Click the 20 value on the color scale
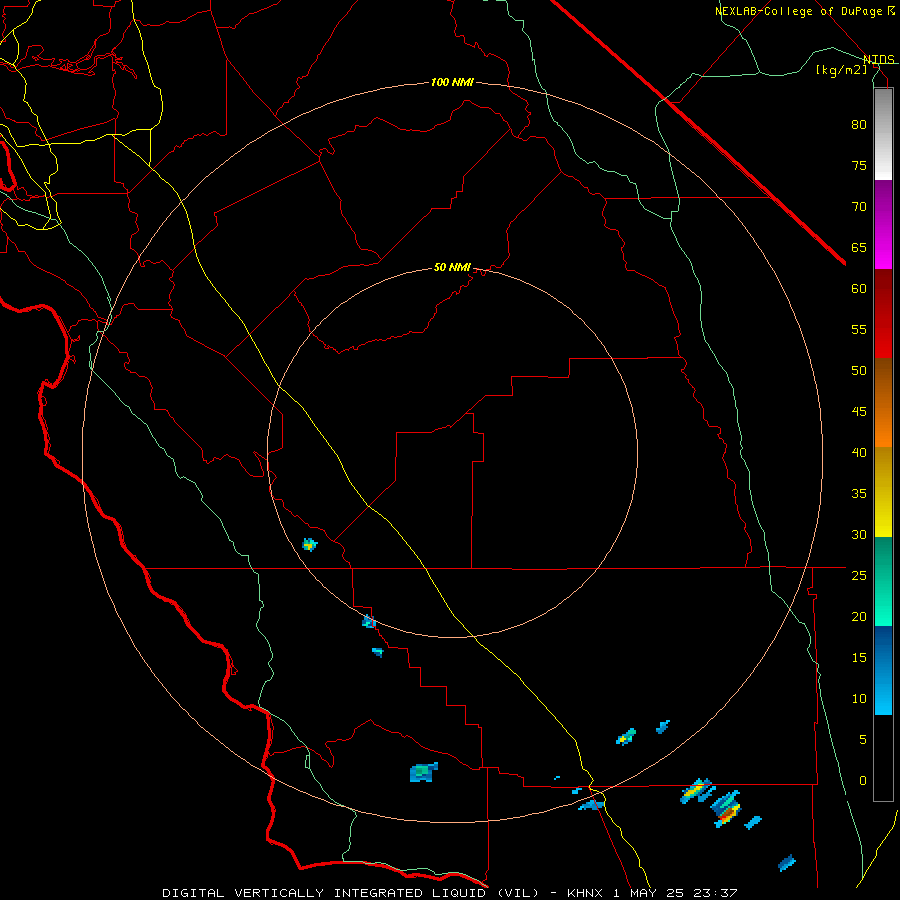The height and width of the screenshot is (900, 900). pyautogui.click(x=859, y=616)
